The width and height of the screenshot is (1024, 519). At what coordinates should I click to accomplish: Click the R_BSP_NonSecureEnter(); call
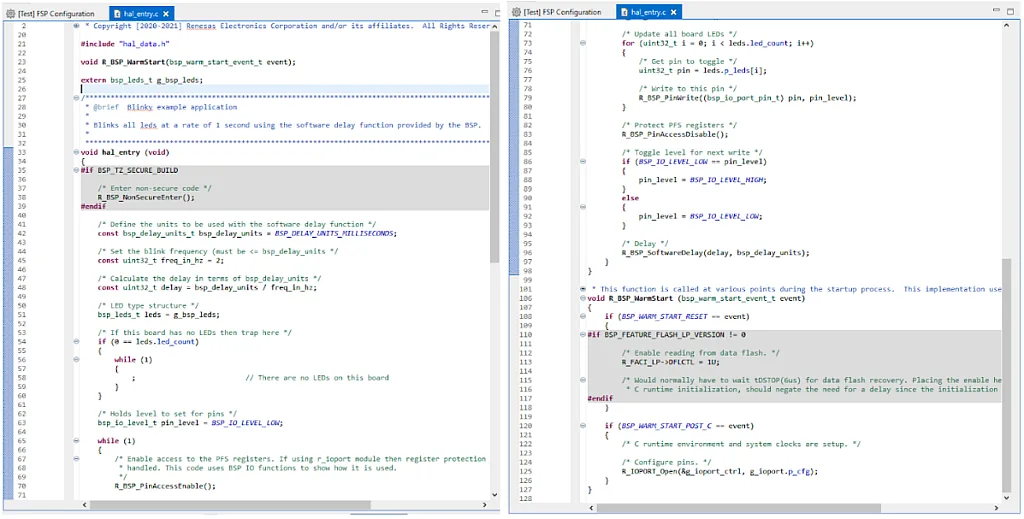[146, 197]
